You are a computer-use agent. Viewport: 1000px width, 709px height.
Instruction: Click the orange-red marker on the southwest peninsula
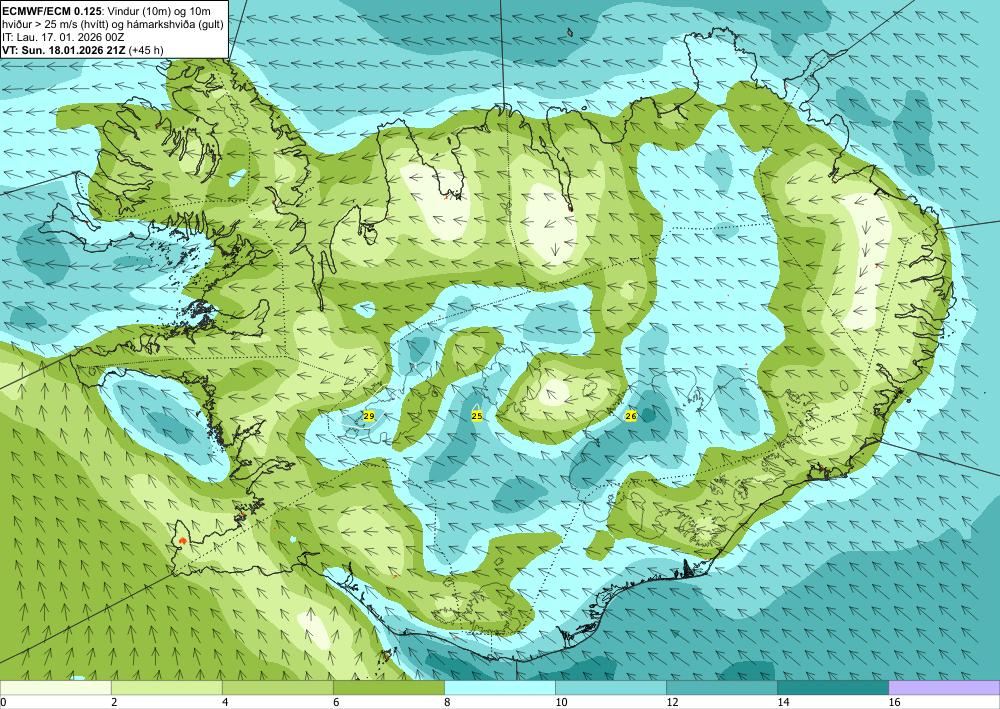[x=182, y=541]
